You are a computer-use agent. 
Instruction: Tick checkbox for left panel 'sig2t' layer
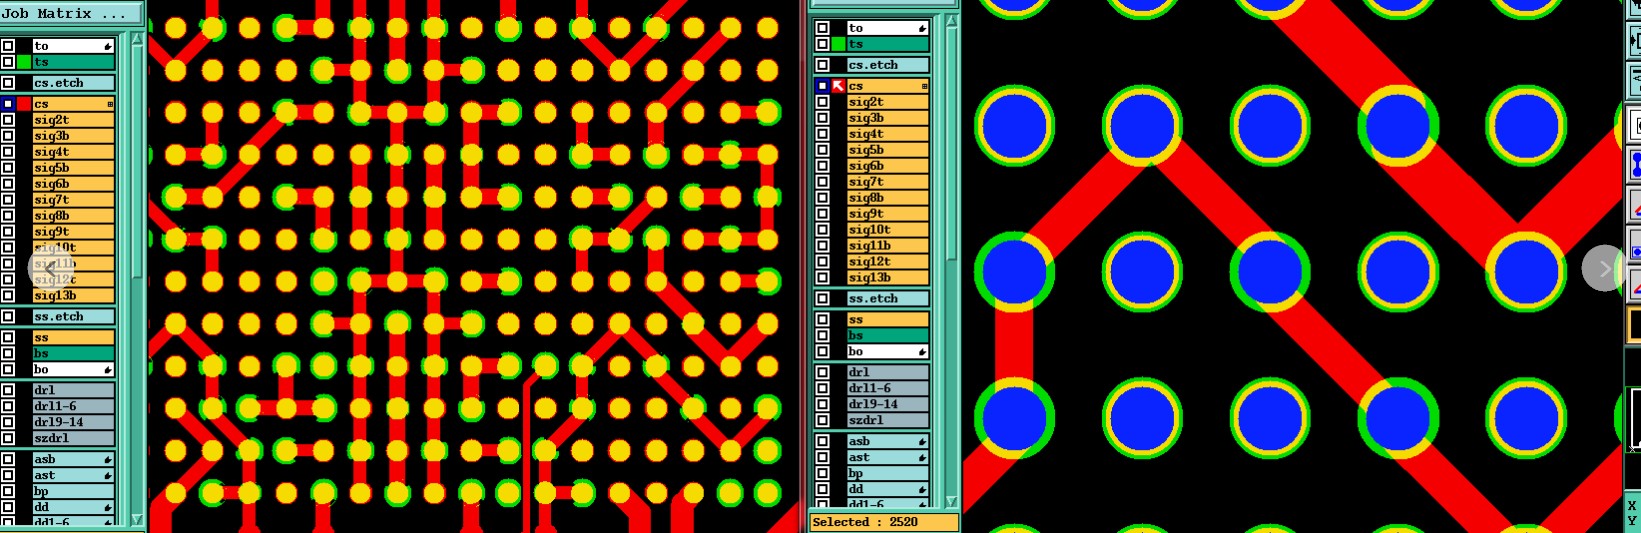click(8, 120)
